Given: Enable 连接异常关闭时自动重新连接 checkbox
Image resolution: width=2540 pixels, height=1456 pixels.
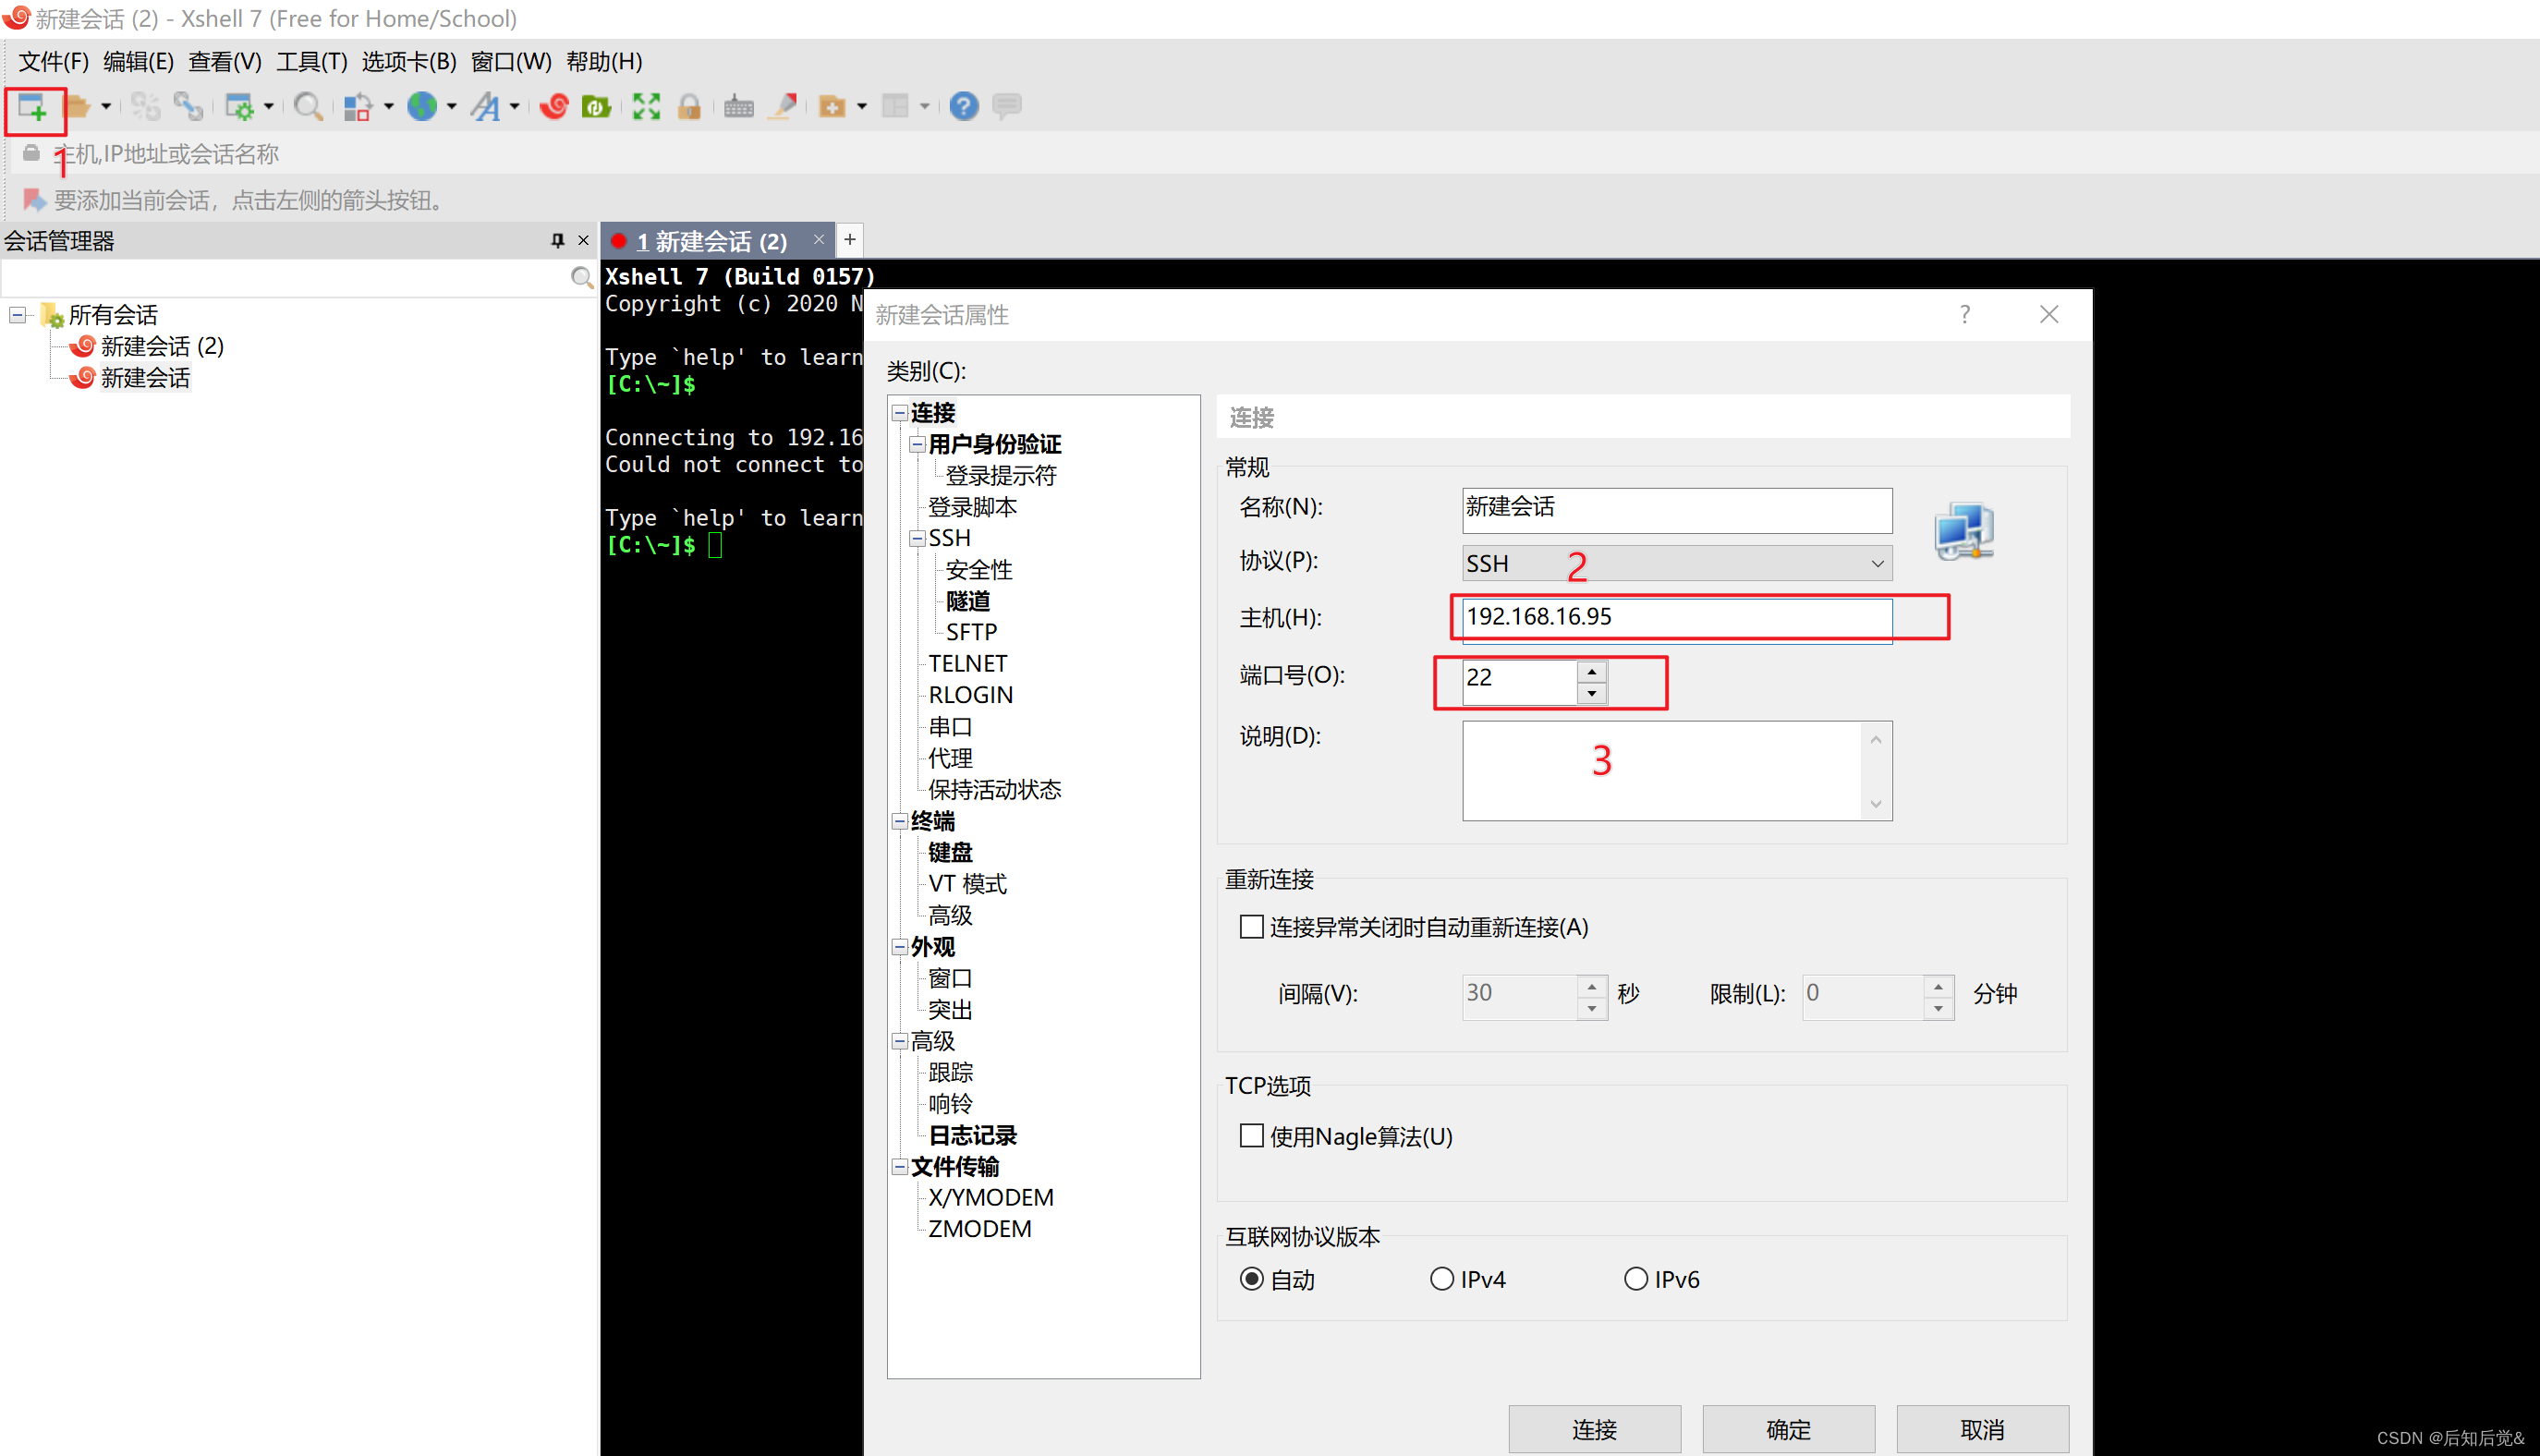Looking at the screenshot, I should click(1251, 927).
